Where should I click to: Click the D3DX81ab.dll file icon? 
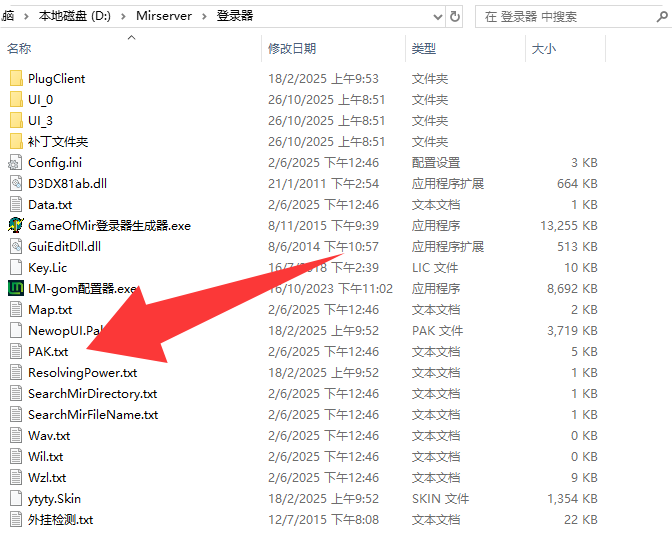(15, 183)
